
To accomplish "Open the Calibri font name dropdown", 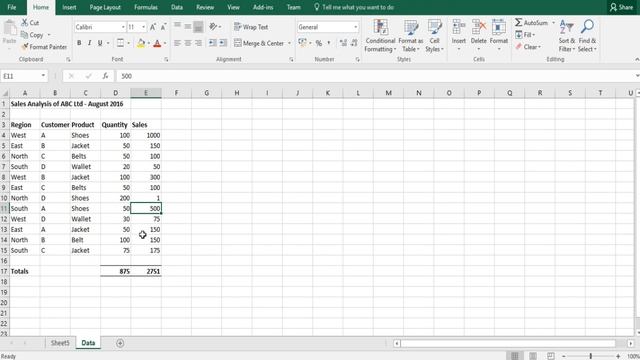I will 123,27.
